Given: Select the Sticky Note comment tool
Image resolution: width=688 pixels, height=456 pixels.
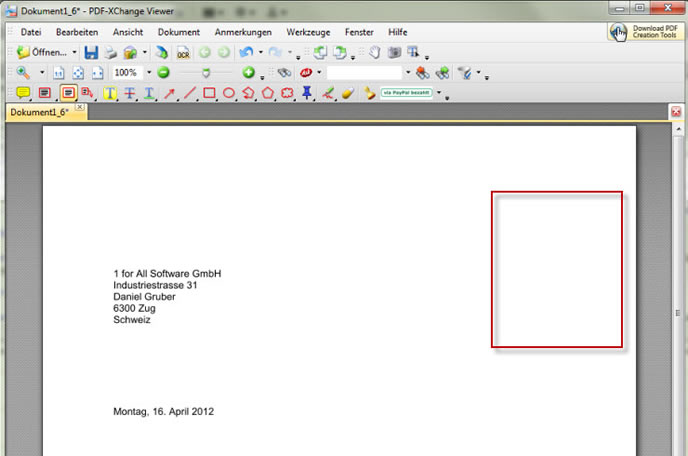Looking at the screenshot, I should click(24, 93).
